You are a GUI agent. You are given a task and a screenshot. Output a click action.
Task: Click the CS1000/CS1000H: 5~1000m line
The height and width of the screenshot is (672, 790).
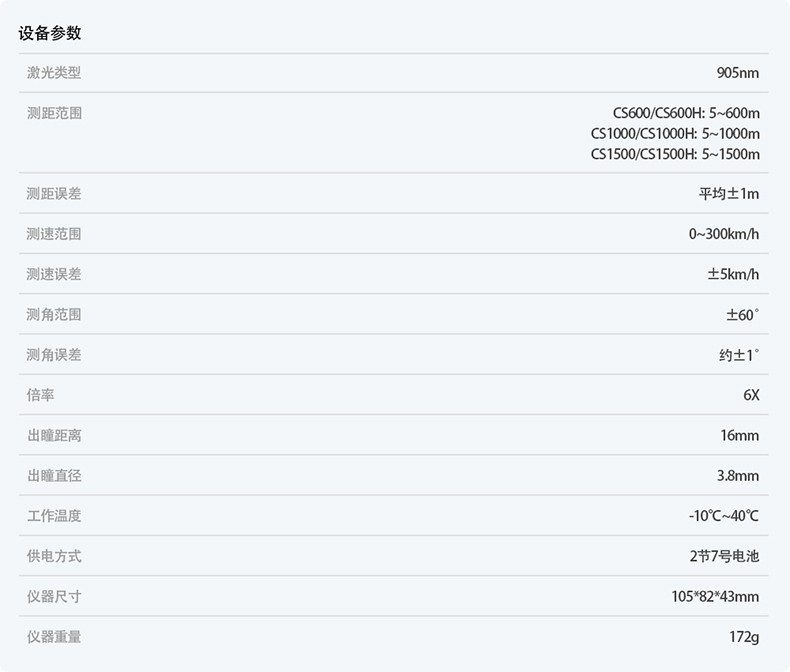(675, 134)
